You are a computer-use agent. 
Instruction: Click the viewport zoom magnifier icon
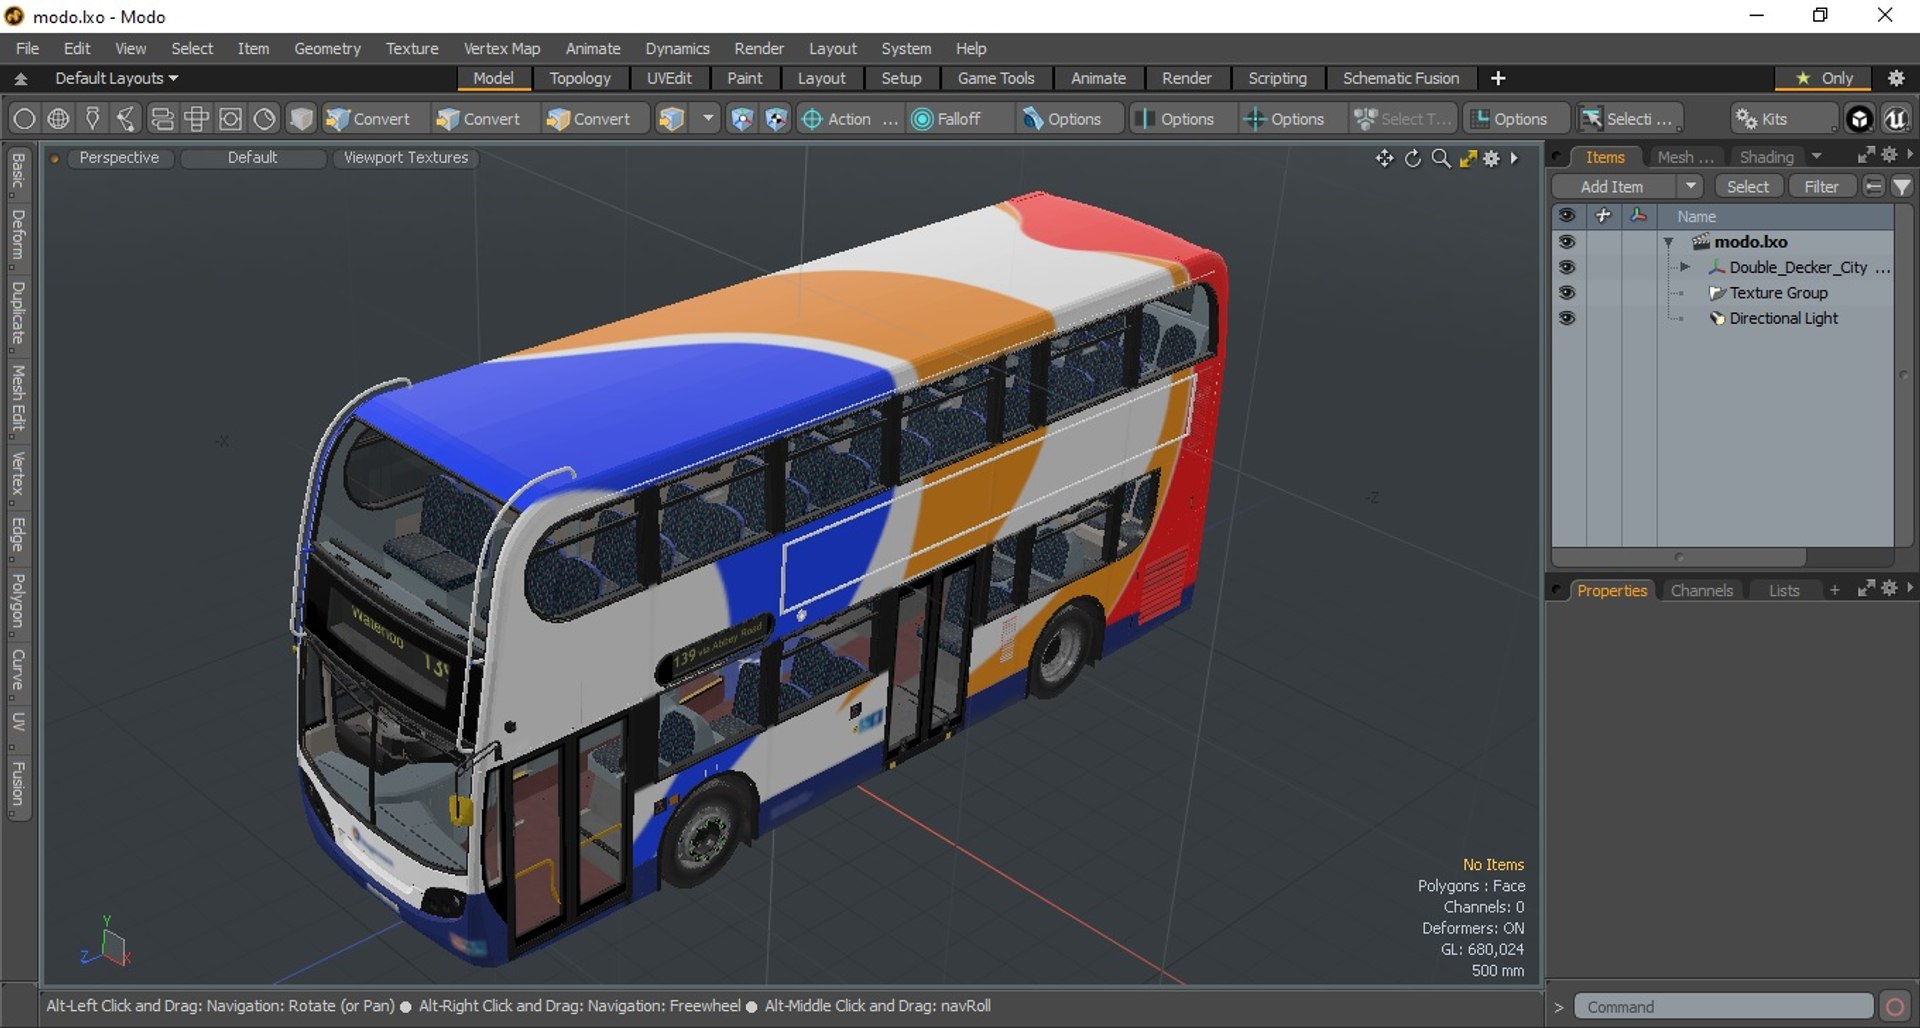click(x=1441, y=158)
